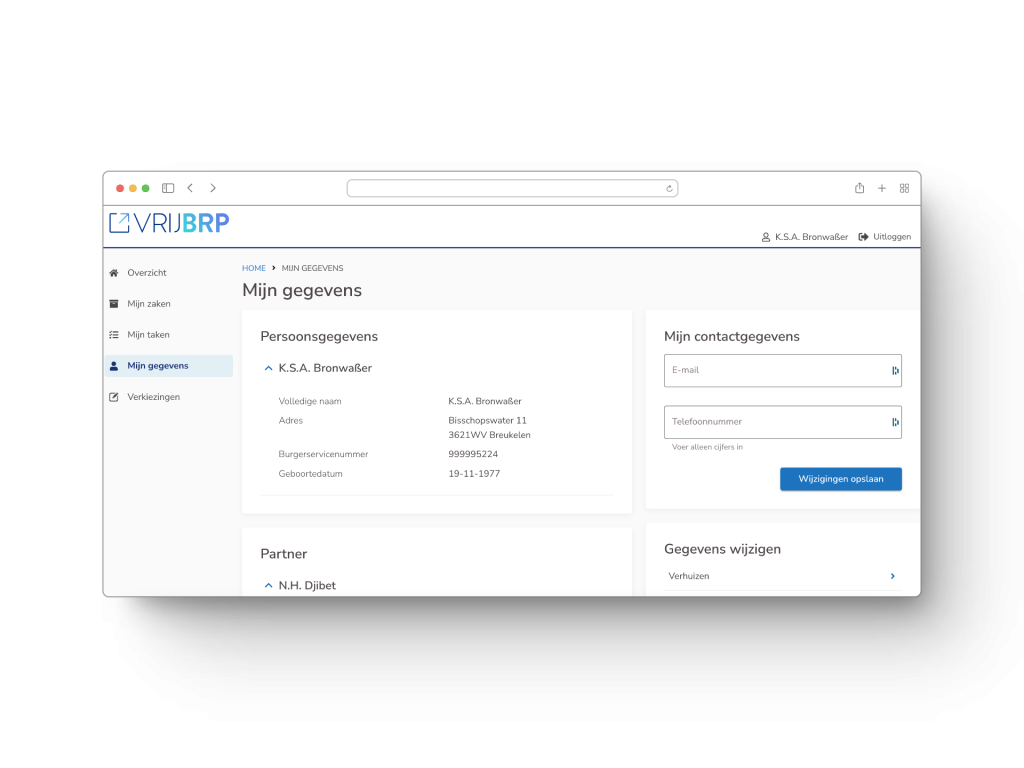Open the Verhuizen option arrow
1024x768 pixels.
892,576
